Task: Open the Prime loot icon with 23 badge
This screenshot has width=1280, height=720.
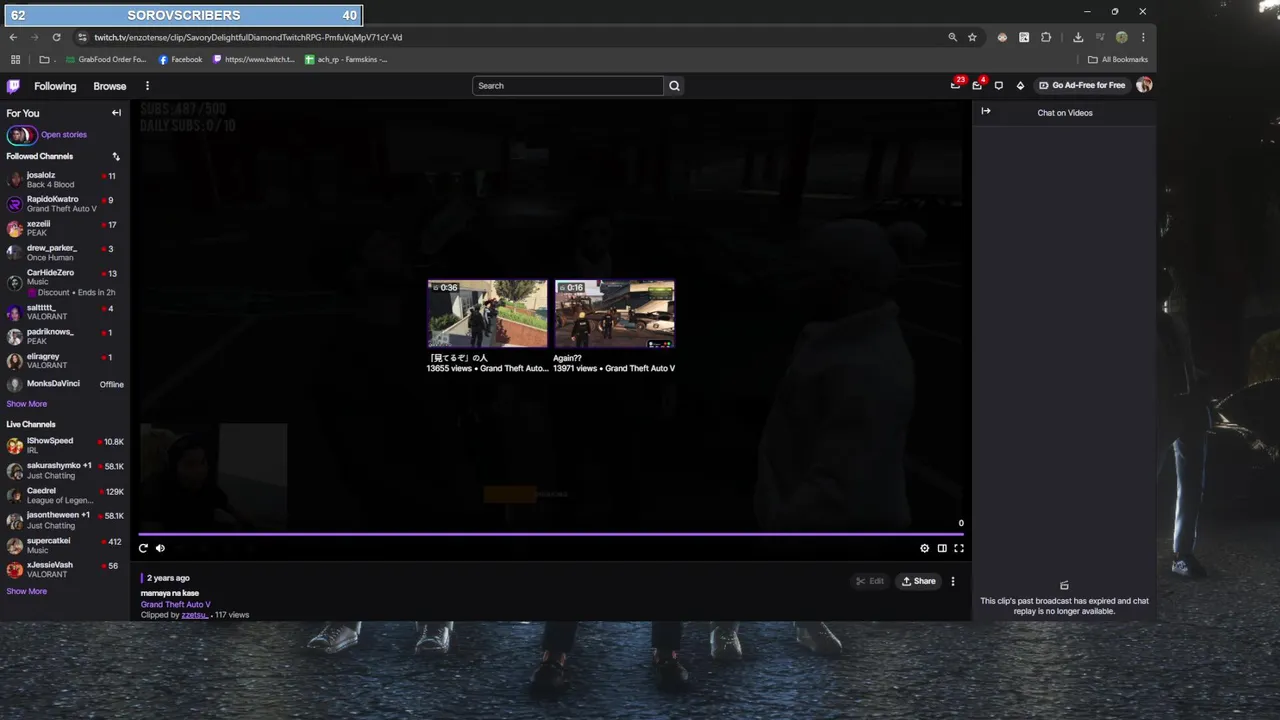Action: click(956, 85)
